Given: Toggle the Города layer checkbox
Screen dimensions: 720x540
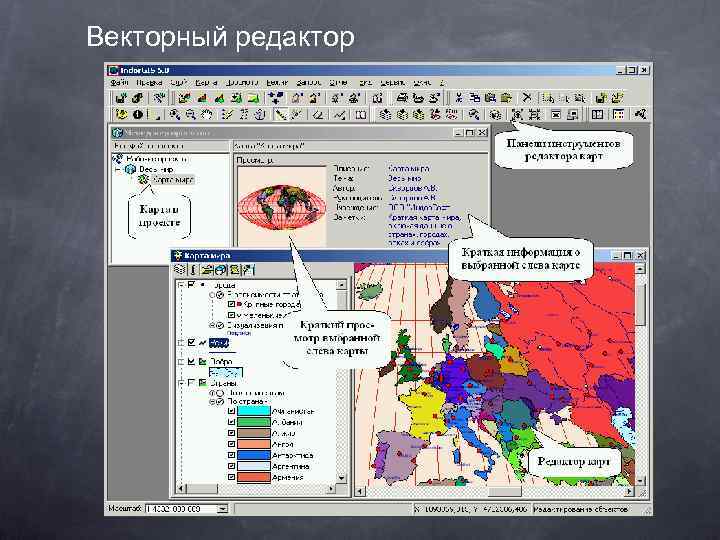Looking at the screenshot, I should click(191, 285).
